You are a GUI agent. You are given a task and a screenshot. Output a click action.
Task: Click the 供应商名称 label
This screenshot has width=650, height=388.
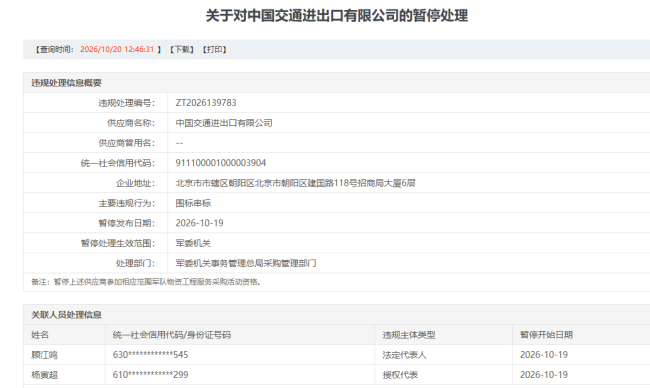coord(131,123)
